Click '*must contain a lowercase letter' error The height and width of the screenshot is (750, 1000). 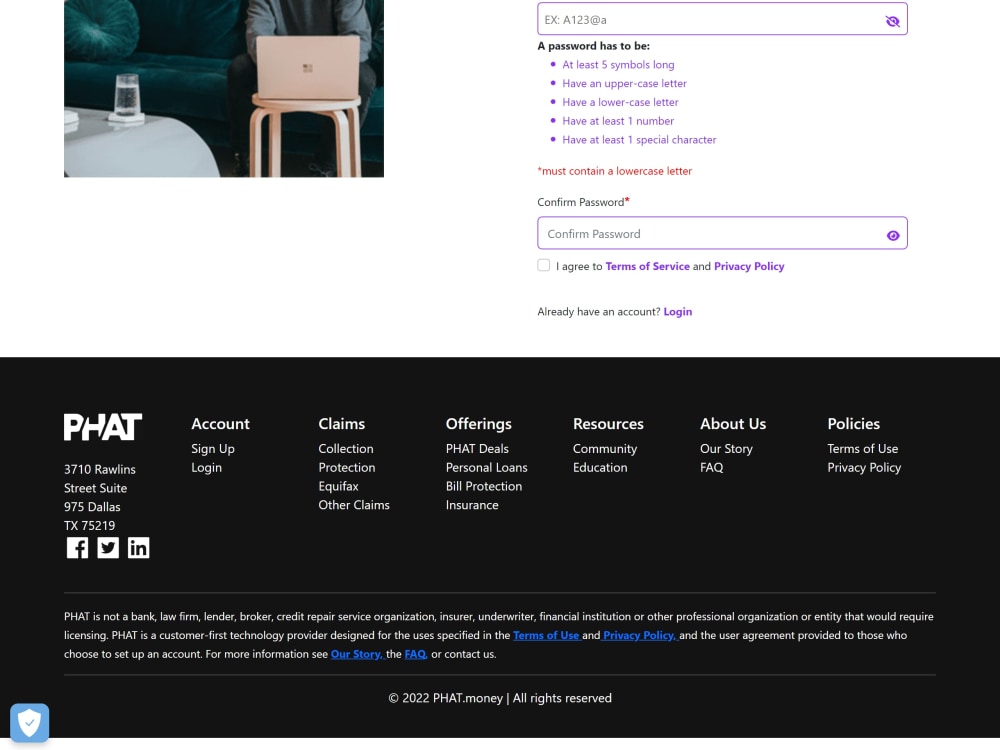pos(614,171)
